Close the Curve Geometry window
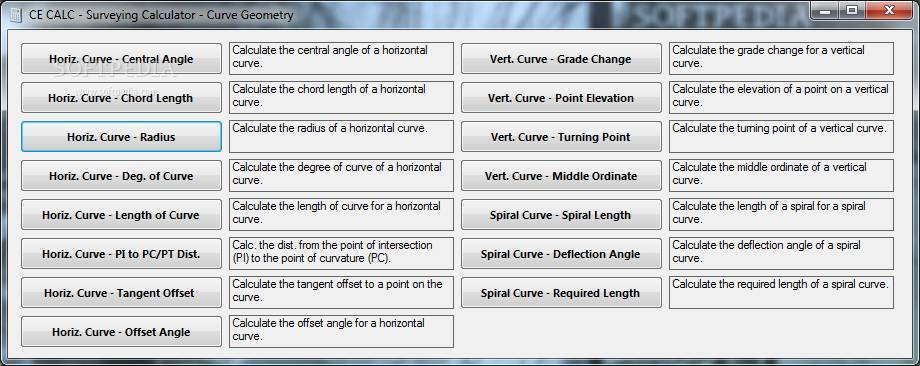 point(889,10)
